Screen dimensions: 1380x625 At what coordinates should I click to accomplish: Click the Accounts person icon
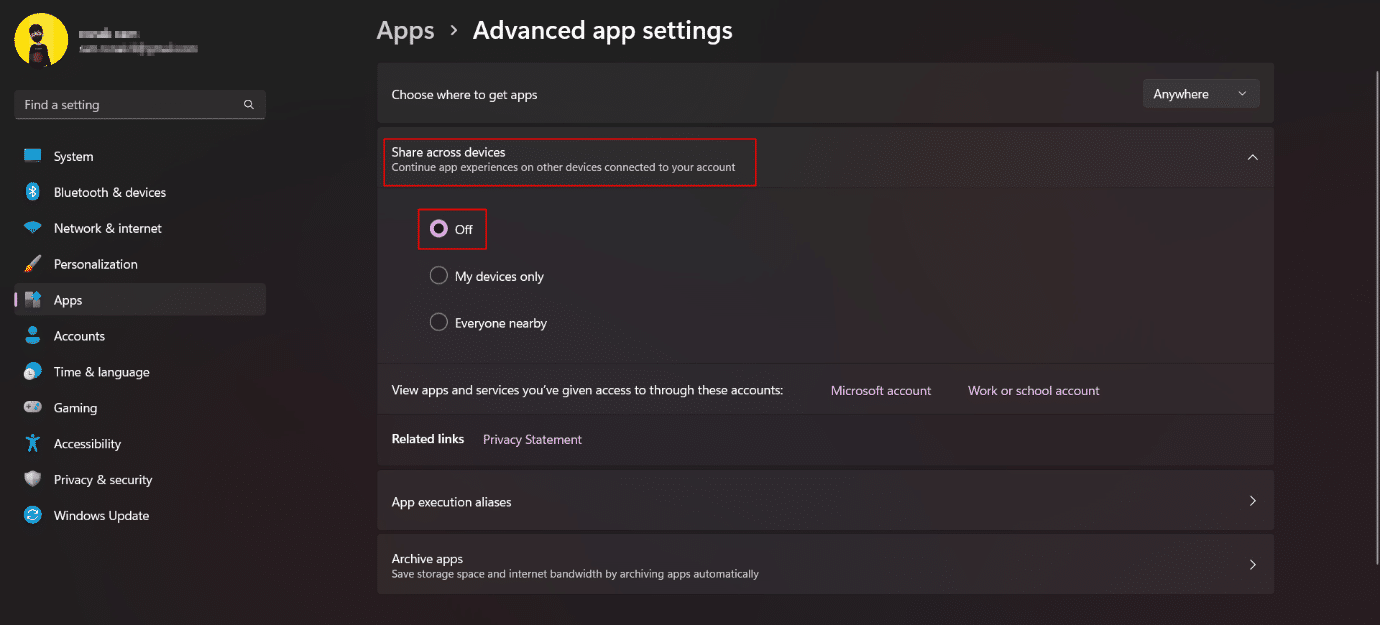point(33,336)
